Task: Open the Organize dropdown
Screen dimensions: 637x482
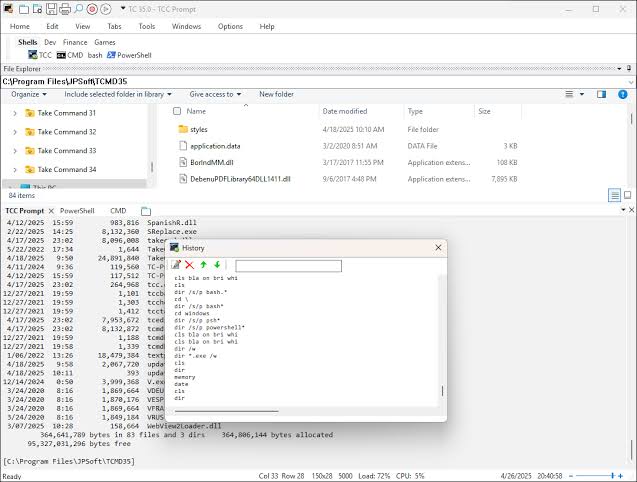Action: [x=28, y=94]
